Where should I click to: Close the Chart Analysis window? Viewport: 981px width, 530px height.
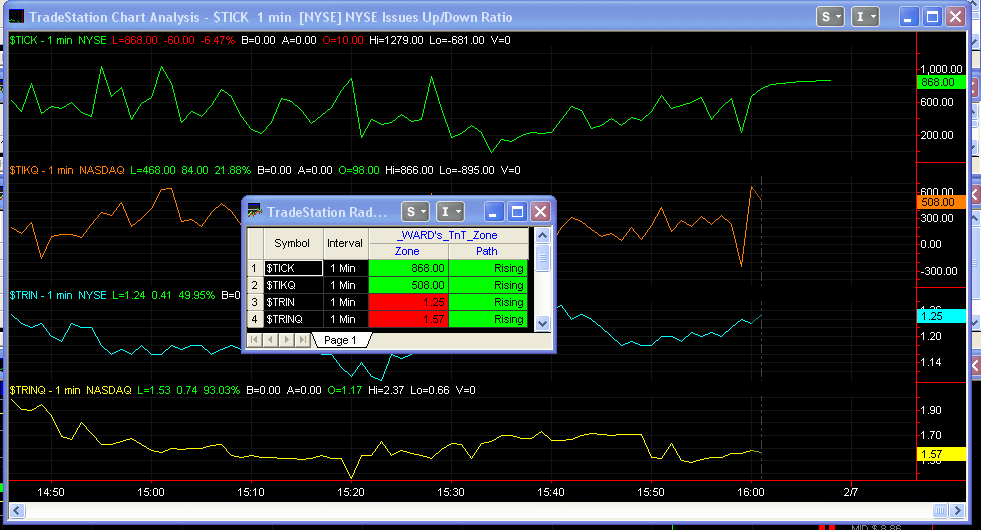pos(955,17)
